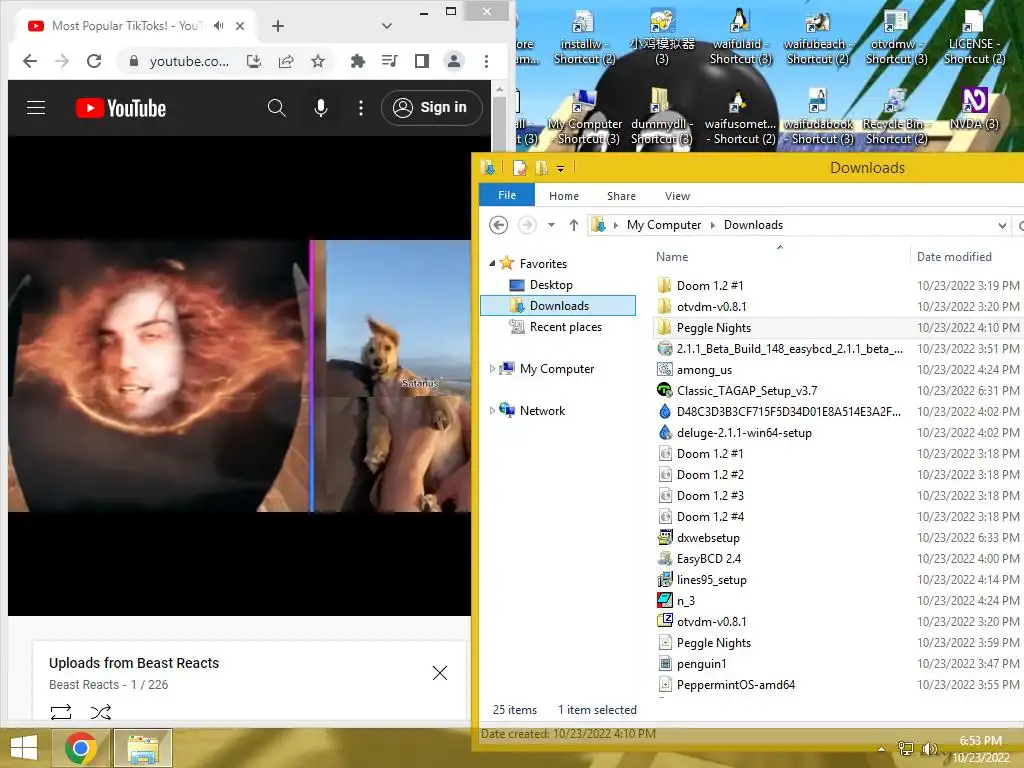The image size is (1024, 768).
Task: Click install app icon in address bar
Action: (x=254, y=61)
